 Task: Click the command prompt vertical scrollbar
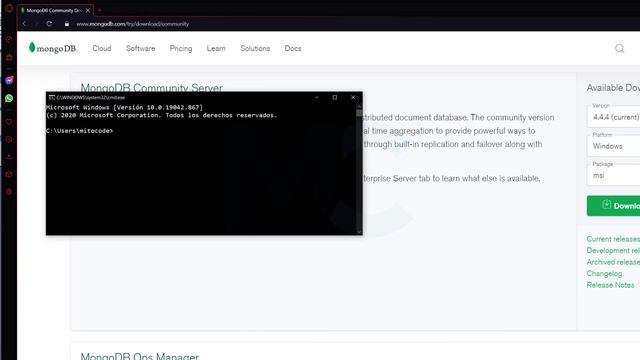(x=359, y=169)
